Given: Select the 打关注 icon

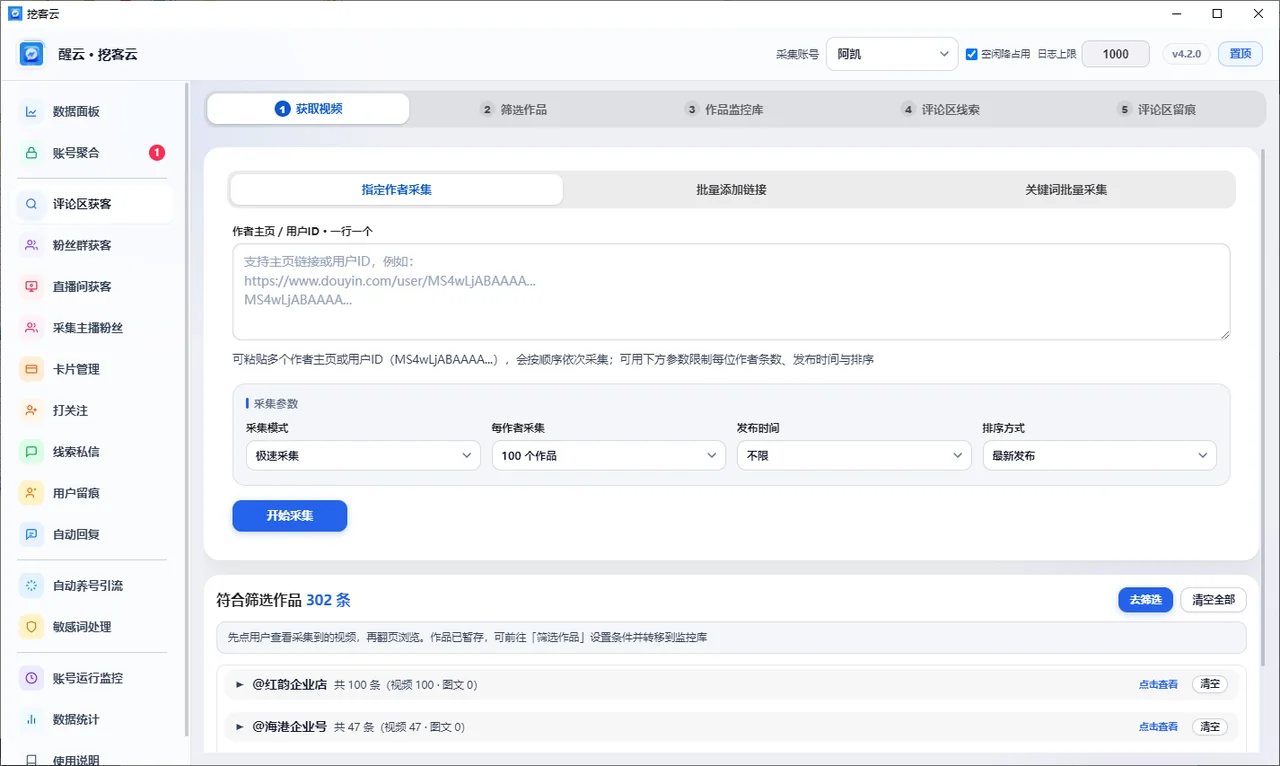Looking at the screenshot, I should pyautogui.click(x=32, y=411).
